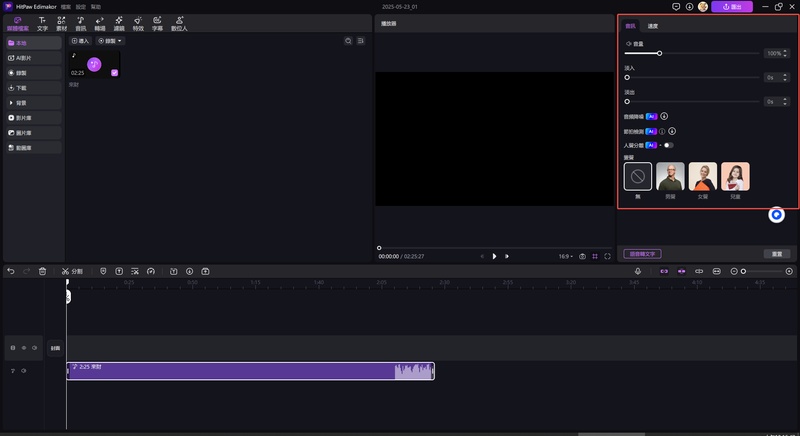This screenshot has width=800, height=436.
Task: Select the 02:25 audio clip thumbnail
Action: (94, 64)
